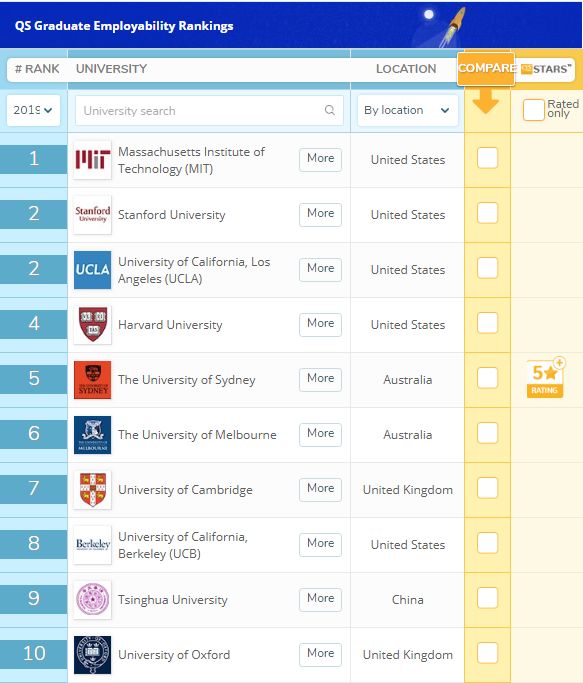This screenshot has height=683, width=583.
Task: Click rank number 10
Action: [x=34, y=653]
